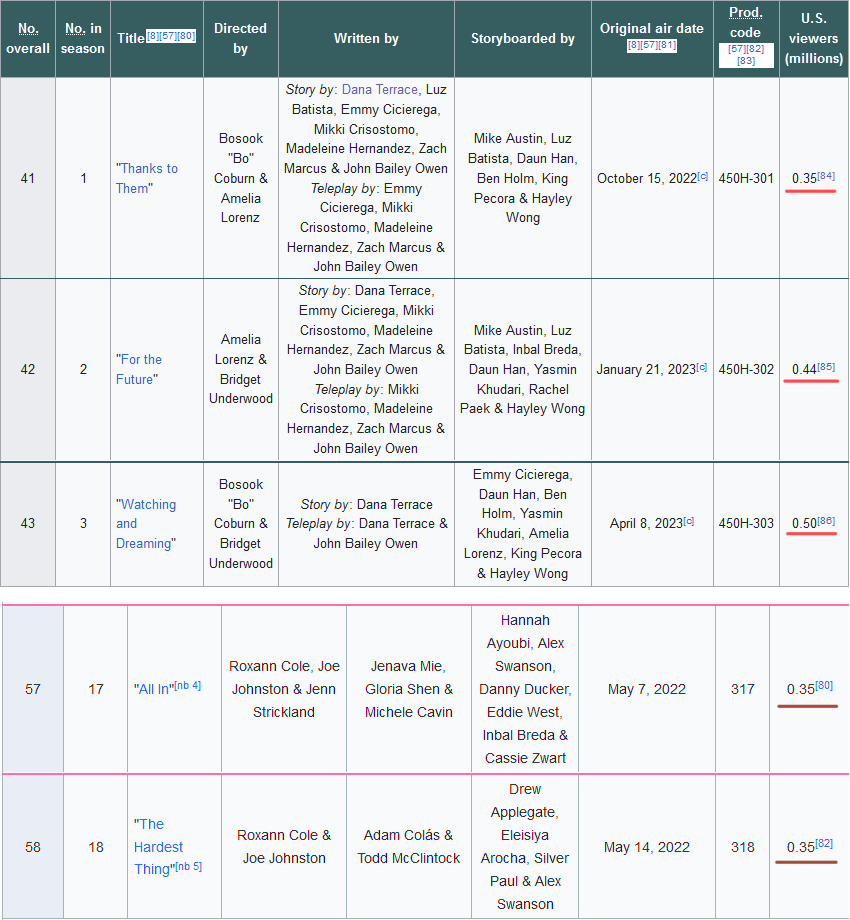
Task: Select the production code 318 cell
Action: pos(742,847)
